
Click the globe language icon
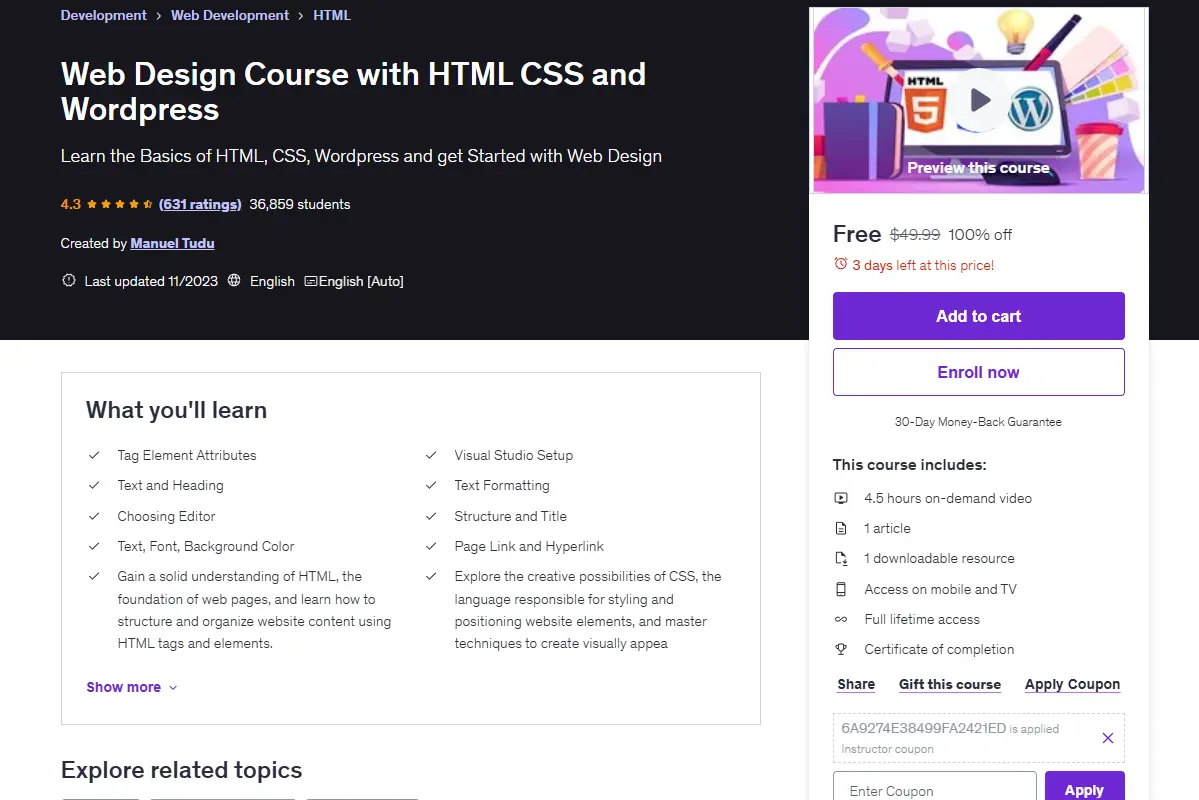pos(234,281)
